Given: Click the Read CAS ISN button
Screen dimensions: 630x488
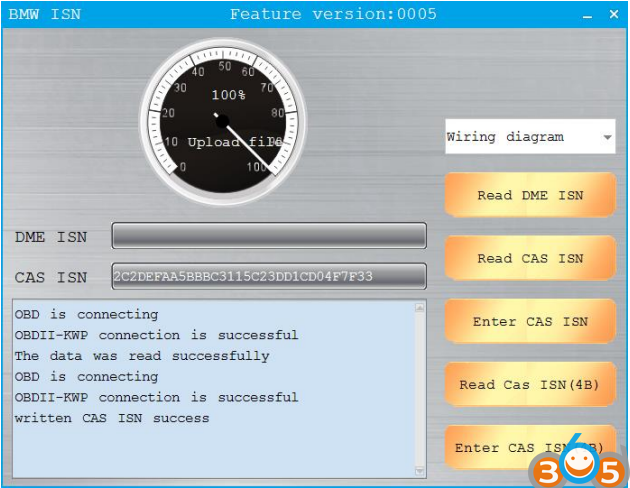Looking at the screenshot, I should tap(530, 258).
